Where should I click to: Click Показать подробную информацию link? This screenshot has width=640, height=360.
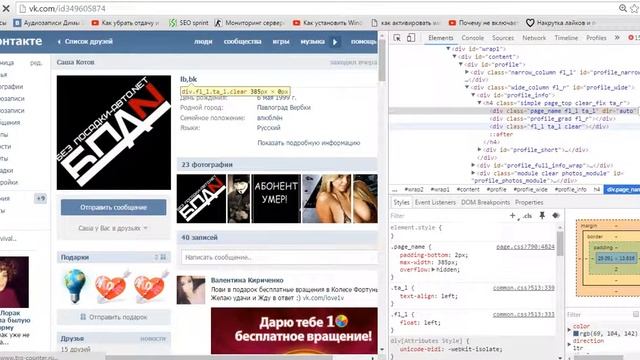[309, 143]
